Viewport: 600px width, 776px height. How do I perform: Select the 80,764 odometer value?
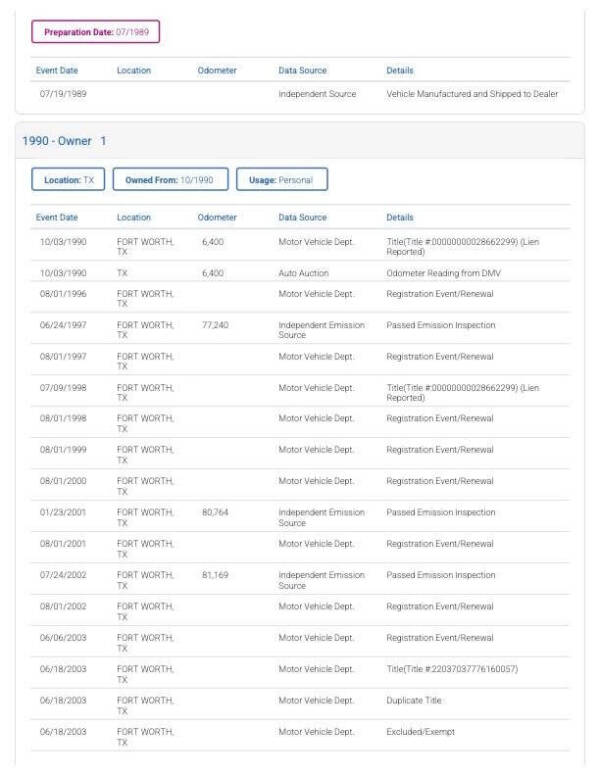tap(216, 512)
